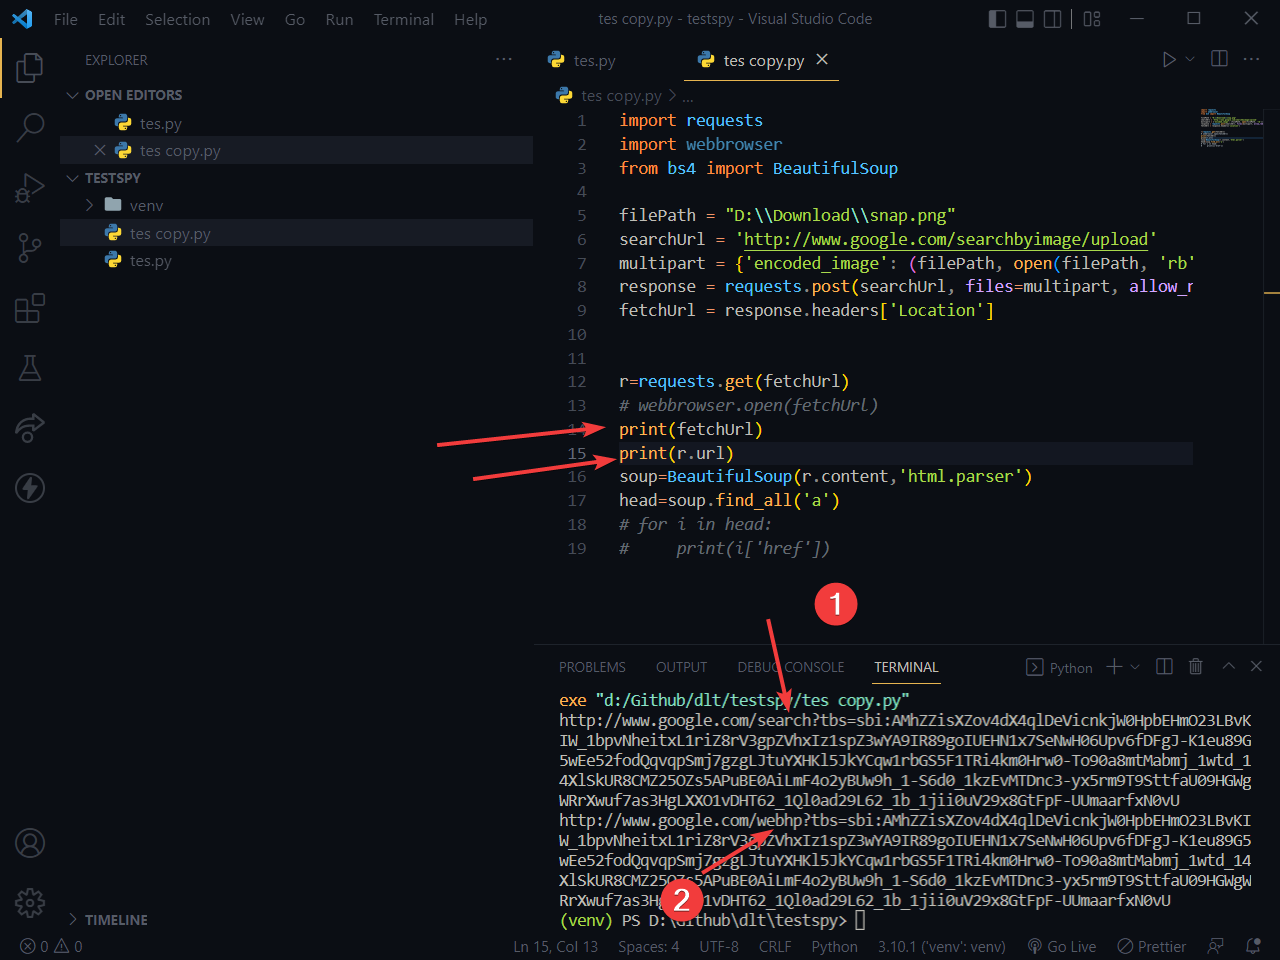Create a new terminal with plus icon
The image size is (1280, 960).
pos(1114,666)
